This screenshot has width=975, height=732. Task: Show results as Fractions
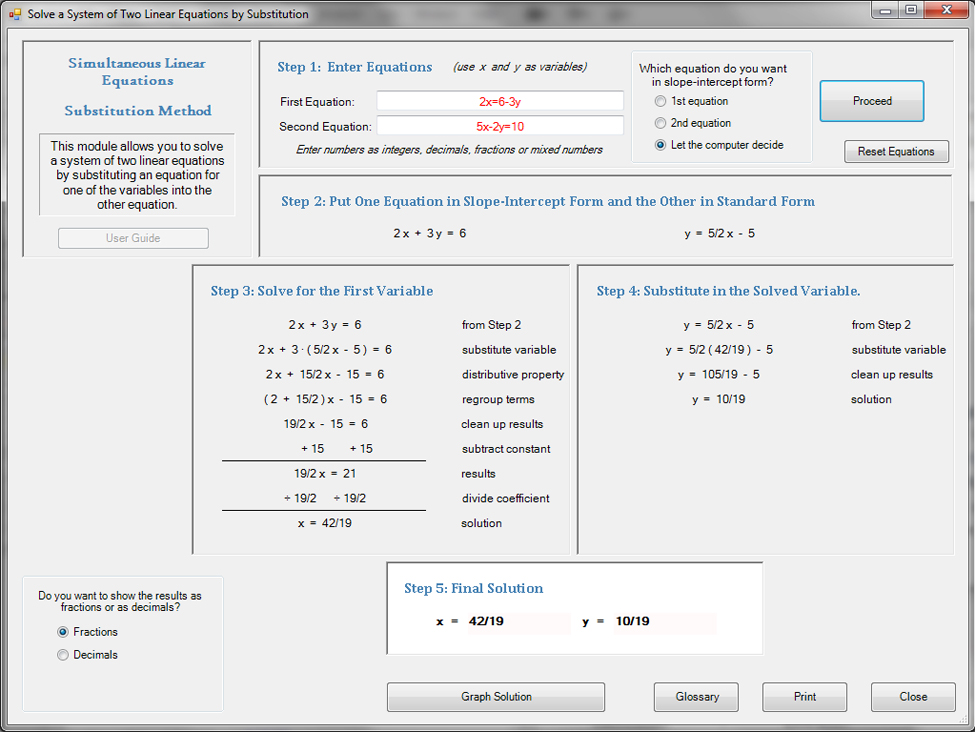click(x=63, y=632)
